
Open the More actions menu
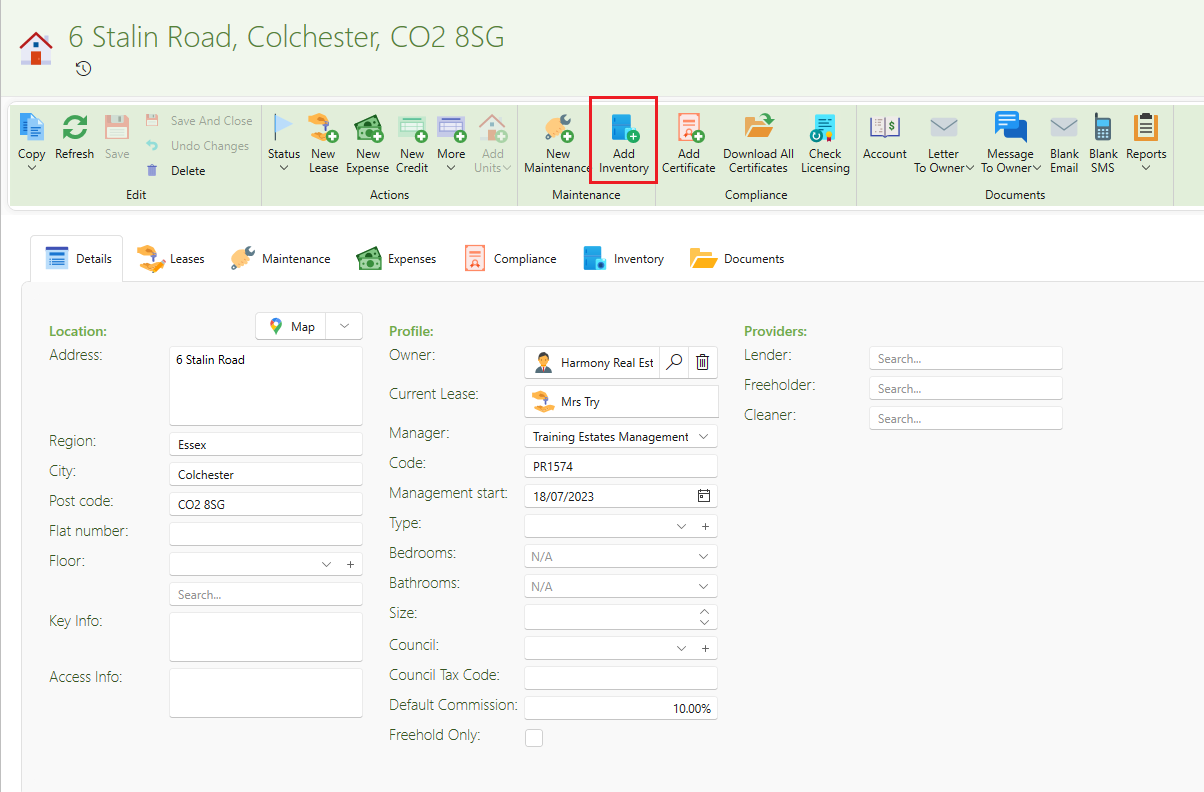pos(451,142)
